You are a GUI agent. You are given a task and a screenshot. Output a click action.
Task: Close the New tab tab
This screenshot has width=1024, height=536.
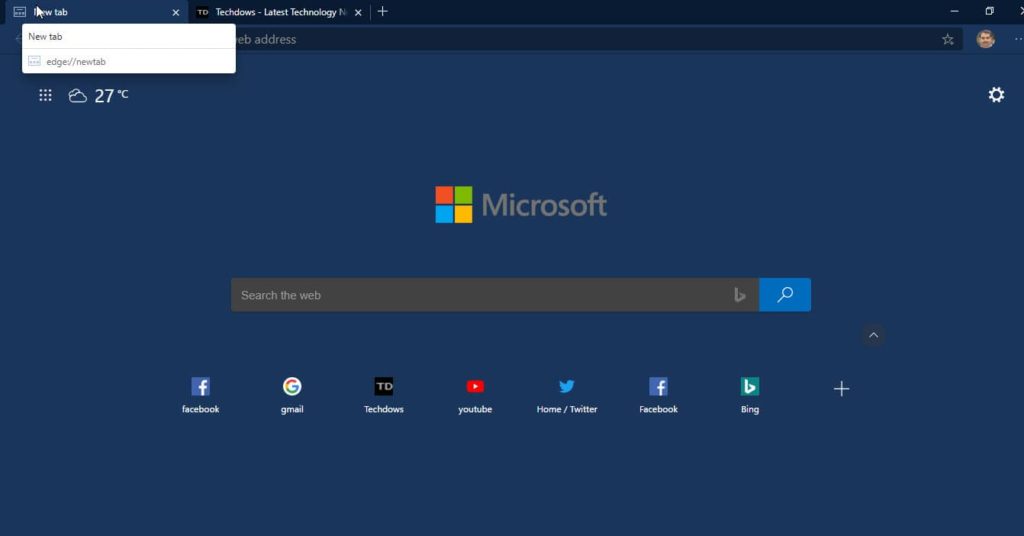tap(176, 12)
